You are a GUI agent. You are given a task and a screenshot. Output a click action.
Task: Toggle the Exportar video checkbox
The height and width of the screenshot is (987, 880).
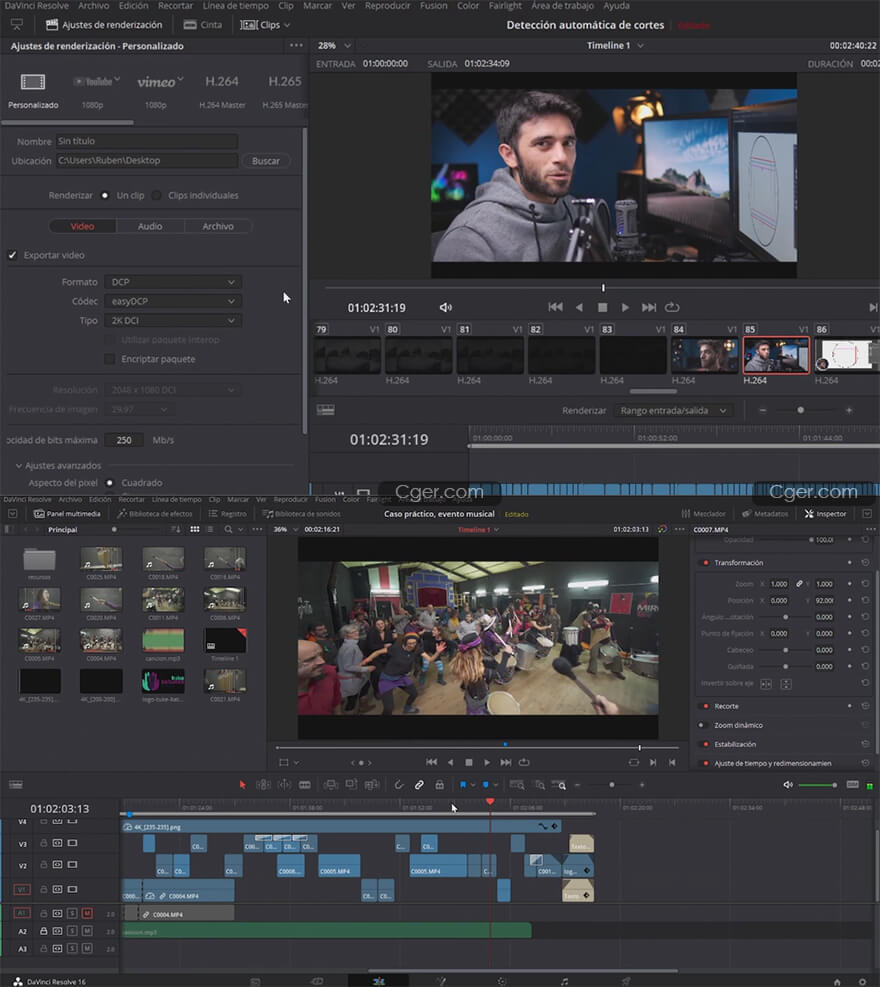(12, 255)
